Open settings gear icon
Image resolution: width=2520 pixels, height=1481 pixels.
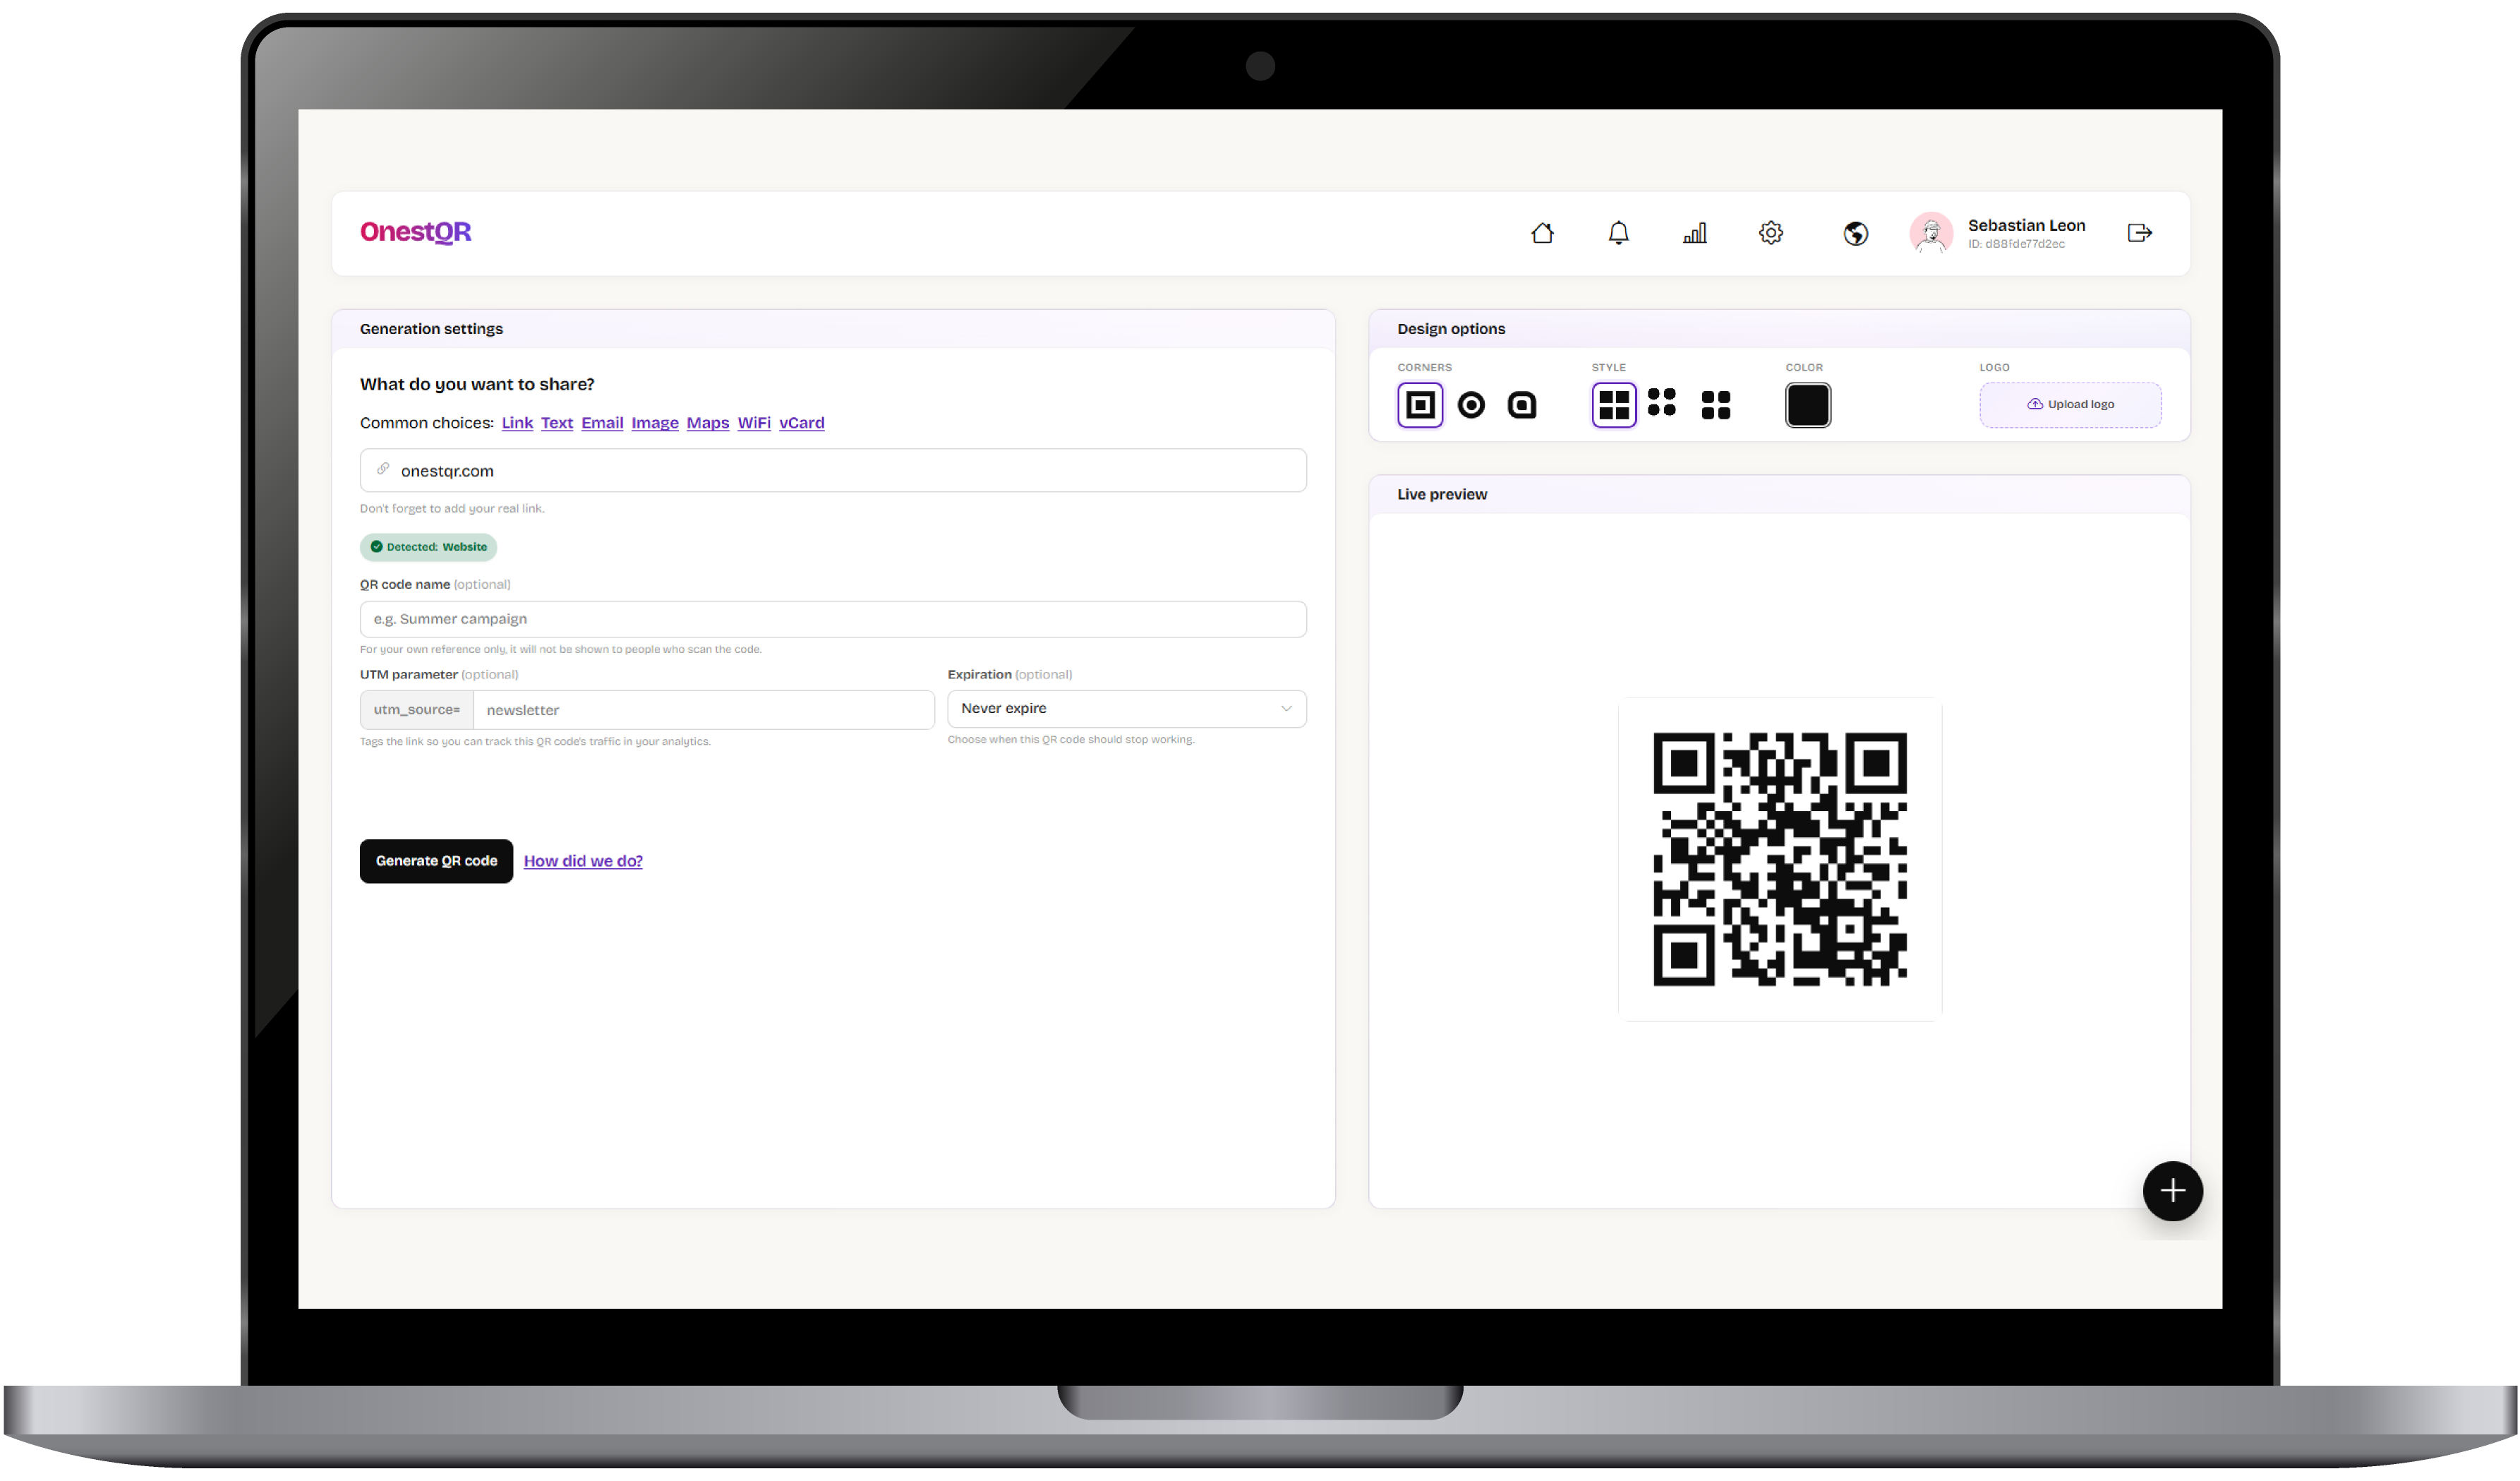tap(1771, 233)
